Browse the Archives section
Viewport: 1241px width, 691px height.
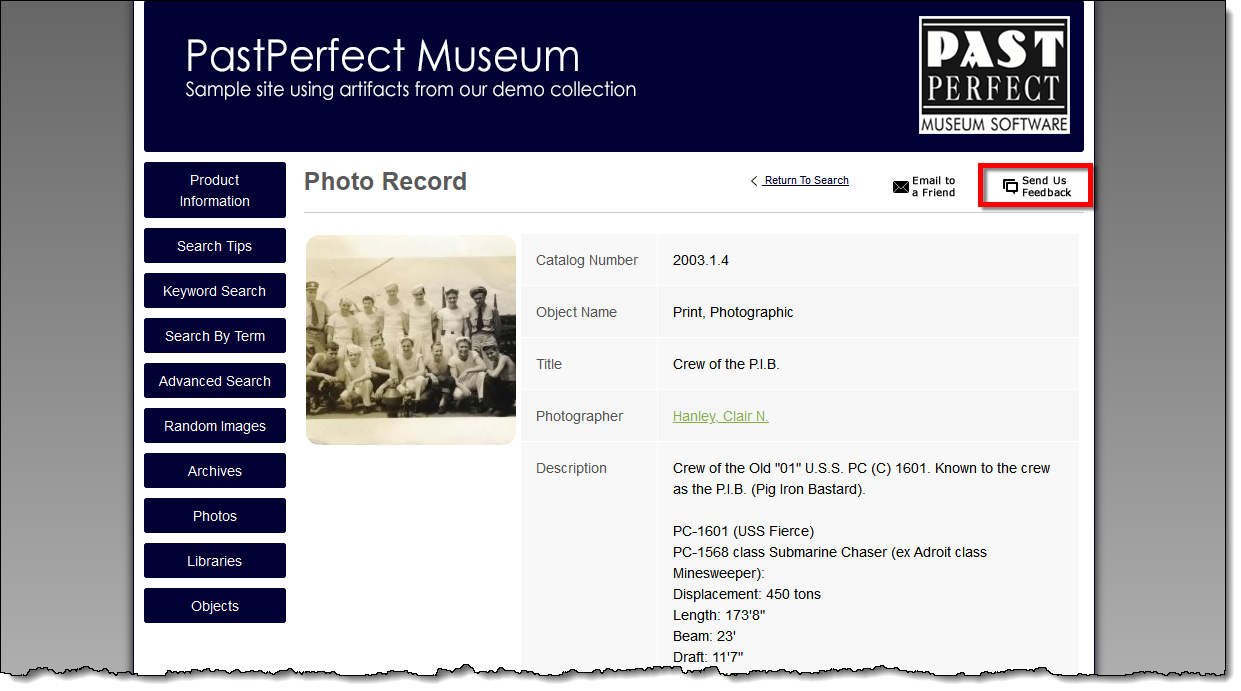point(215,471)
